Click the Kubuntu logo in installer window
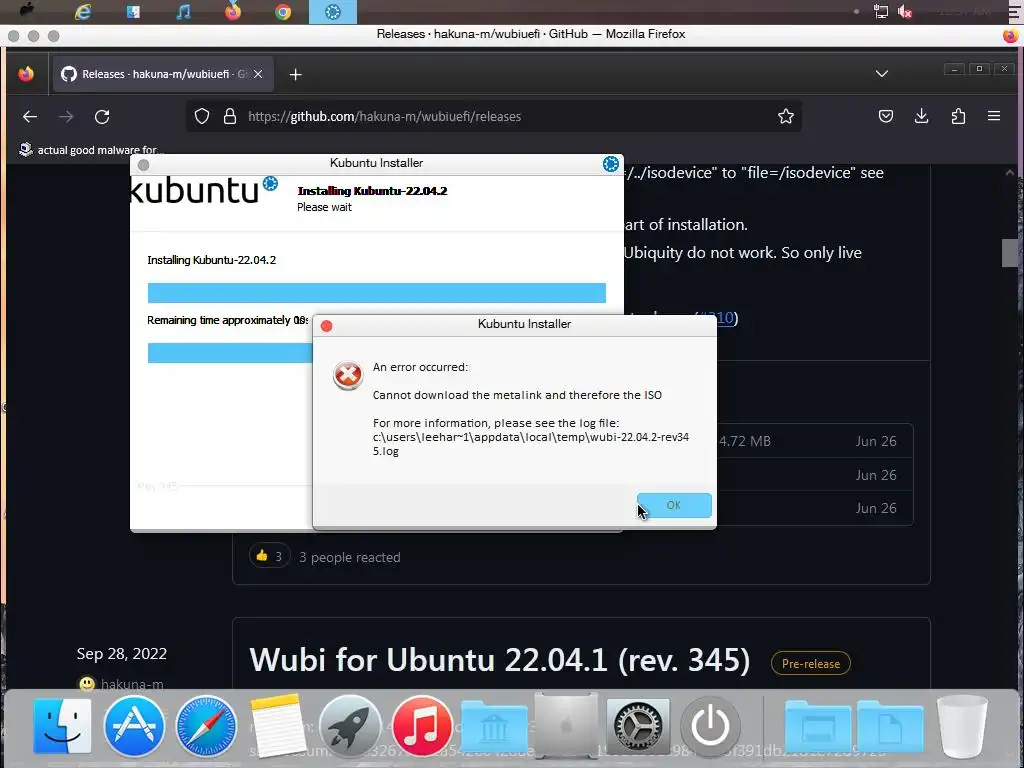The image size is (1024, 768). [x=204, y=190]
